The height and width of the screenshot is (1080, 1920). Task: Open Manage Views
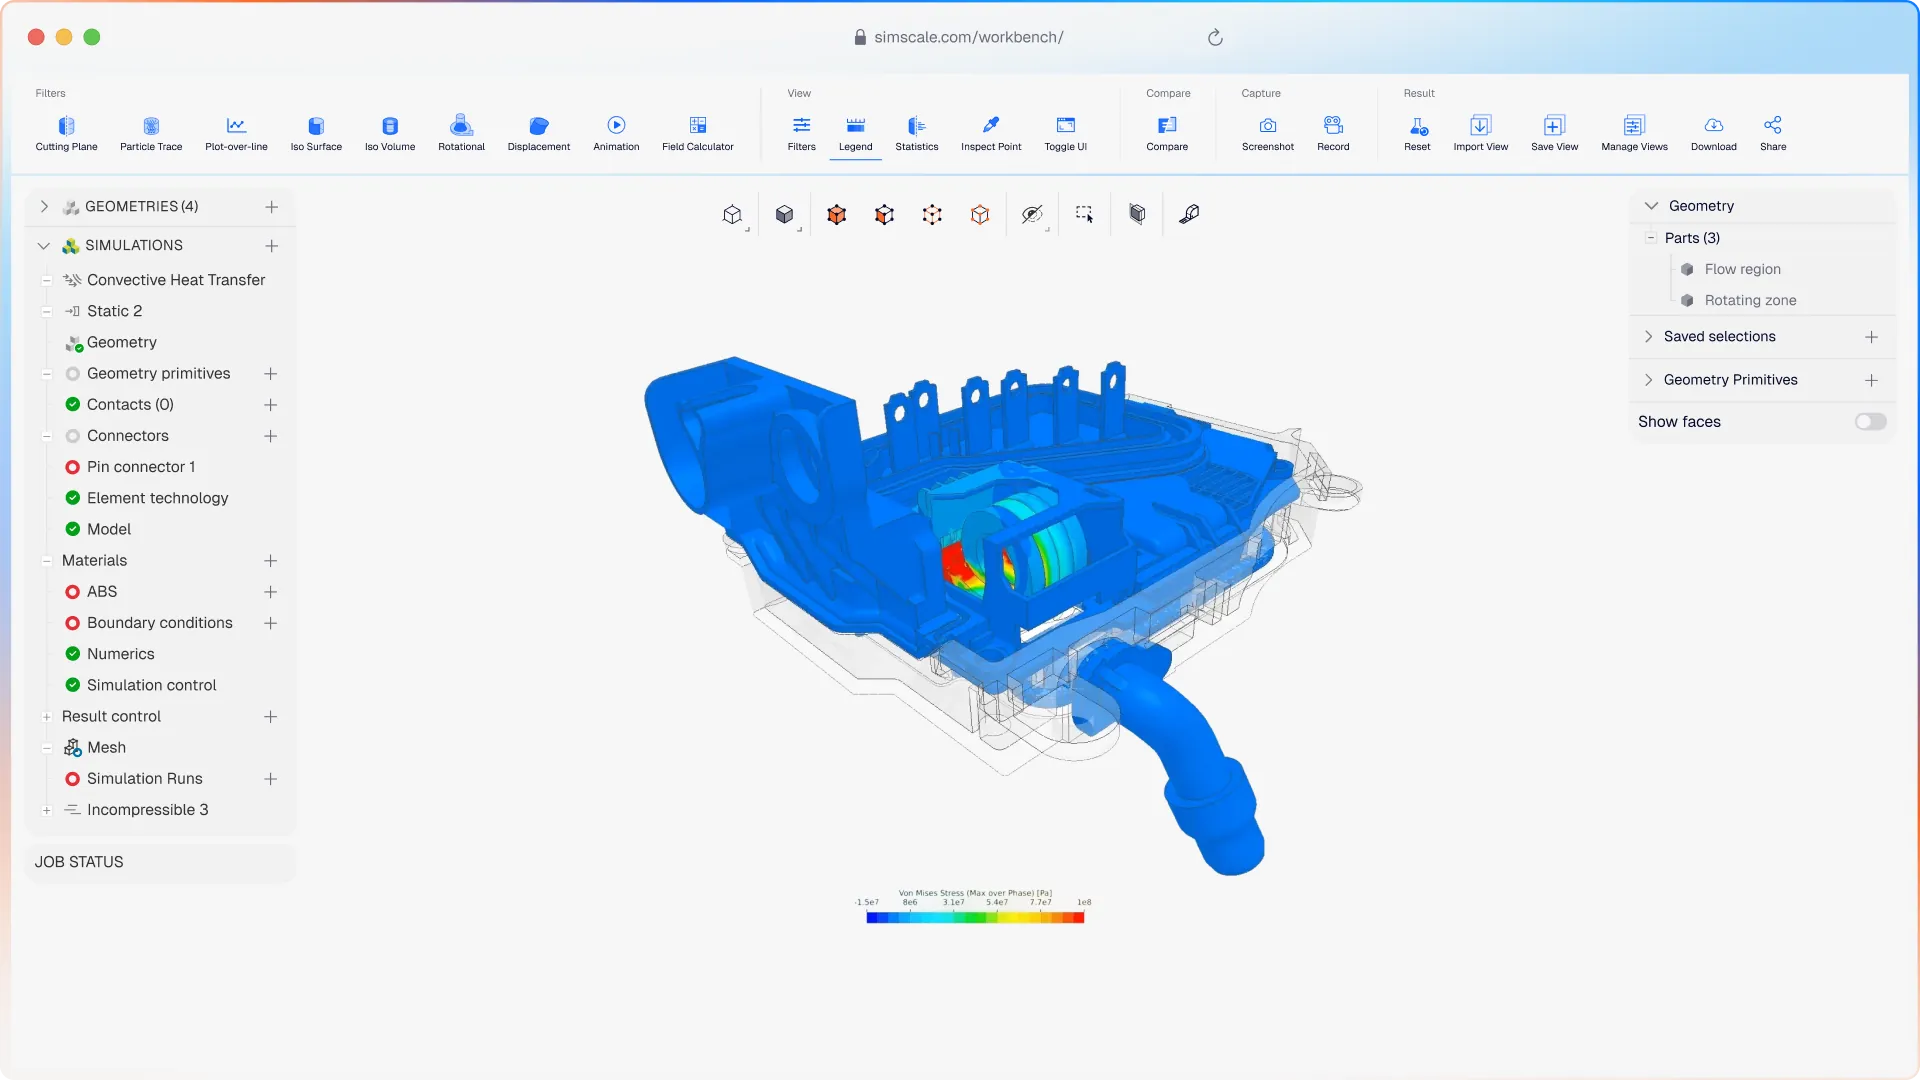pyautogui.click(x=1634, y=133)
